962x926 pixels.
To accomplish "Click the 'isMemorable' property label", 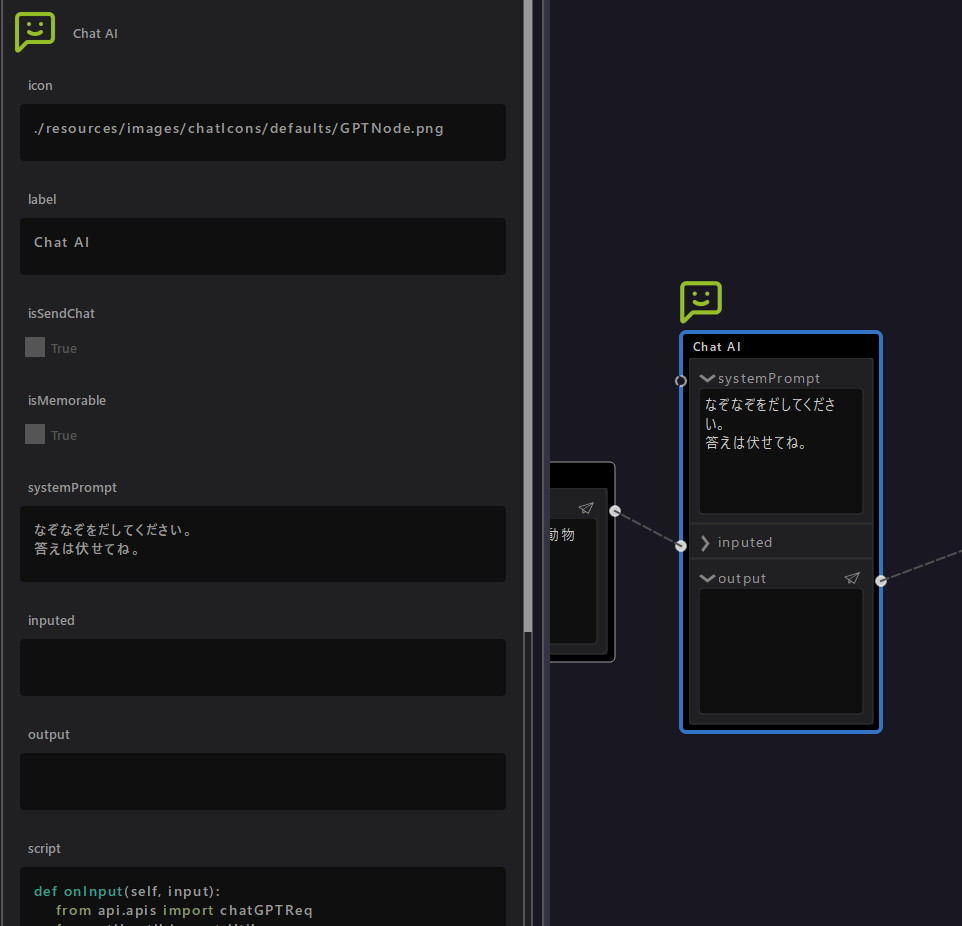I will click(67, 401).
